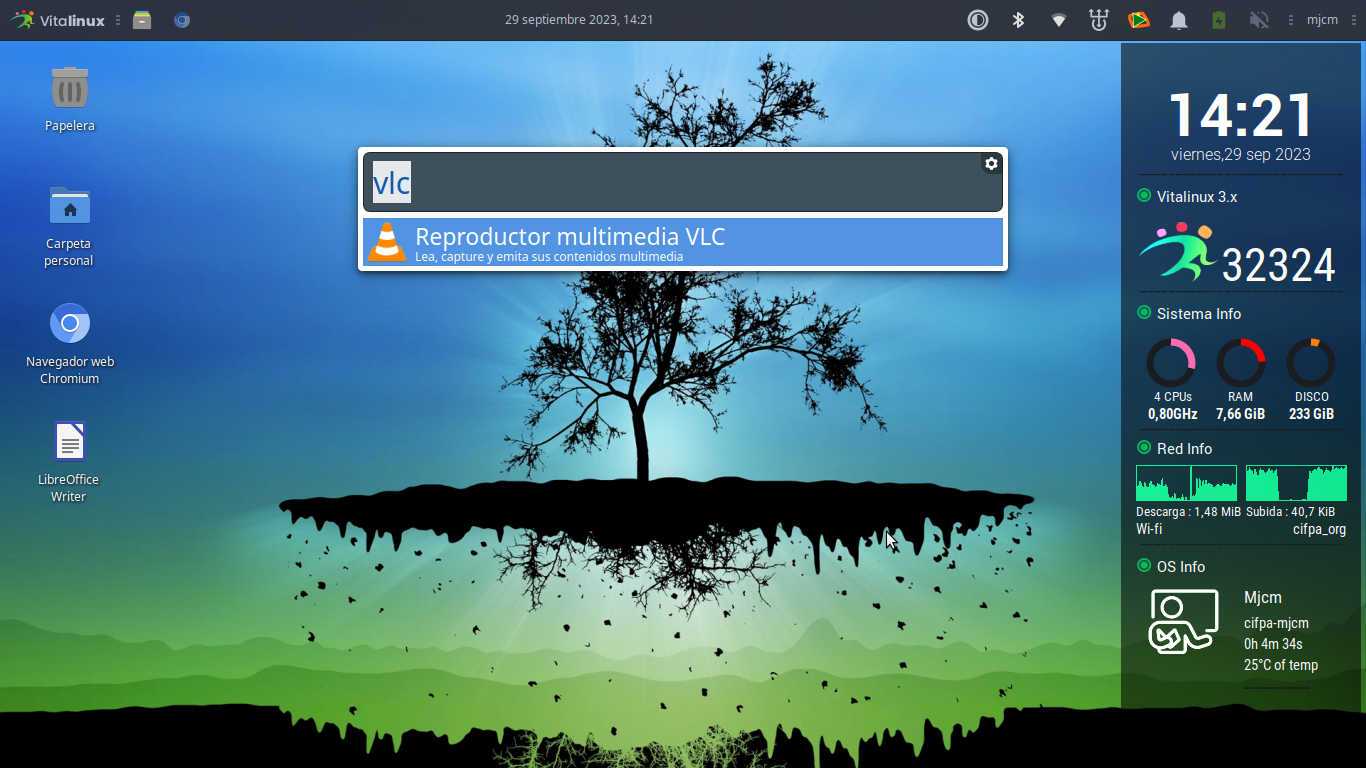The image size is (1366, 768).
Task: Click the OS Info section indicator
Action: coord(1144,565)
